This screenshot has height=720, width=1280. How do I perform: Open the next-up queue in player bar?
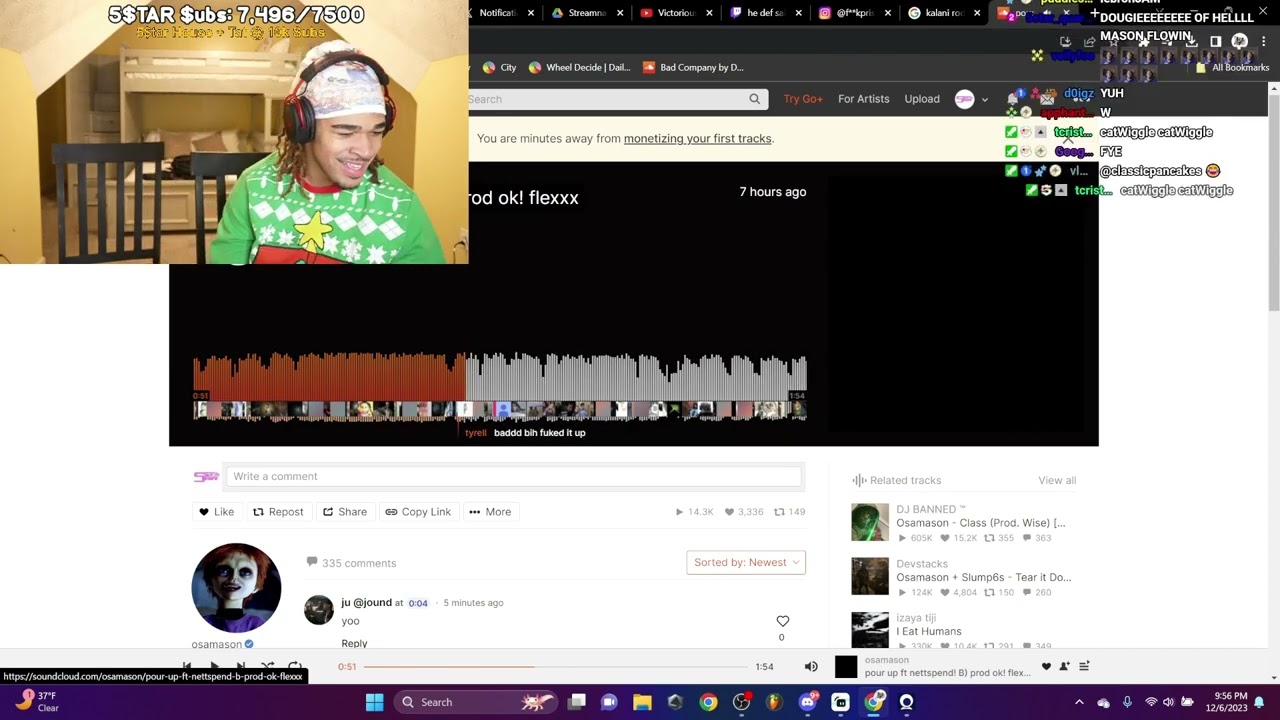coord(1084,667)
